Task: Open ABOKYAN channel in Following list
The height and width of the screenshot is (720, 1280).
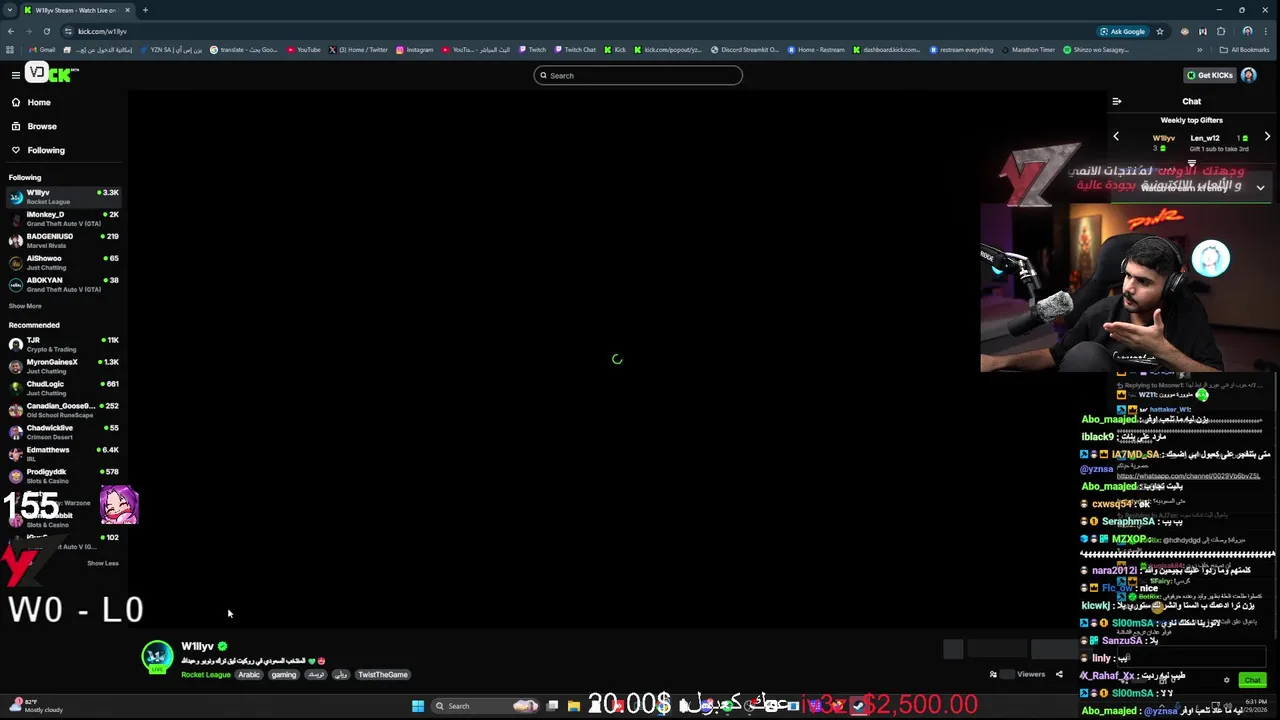Action: point(64,284)
